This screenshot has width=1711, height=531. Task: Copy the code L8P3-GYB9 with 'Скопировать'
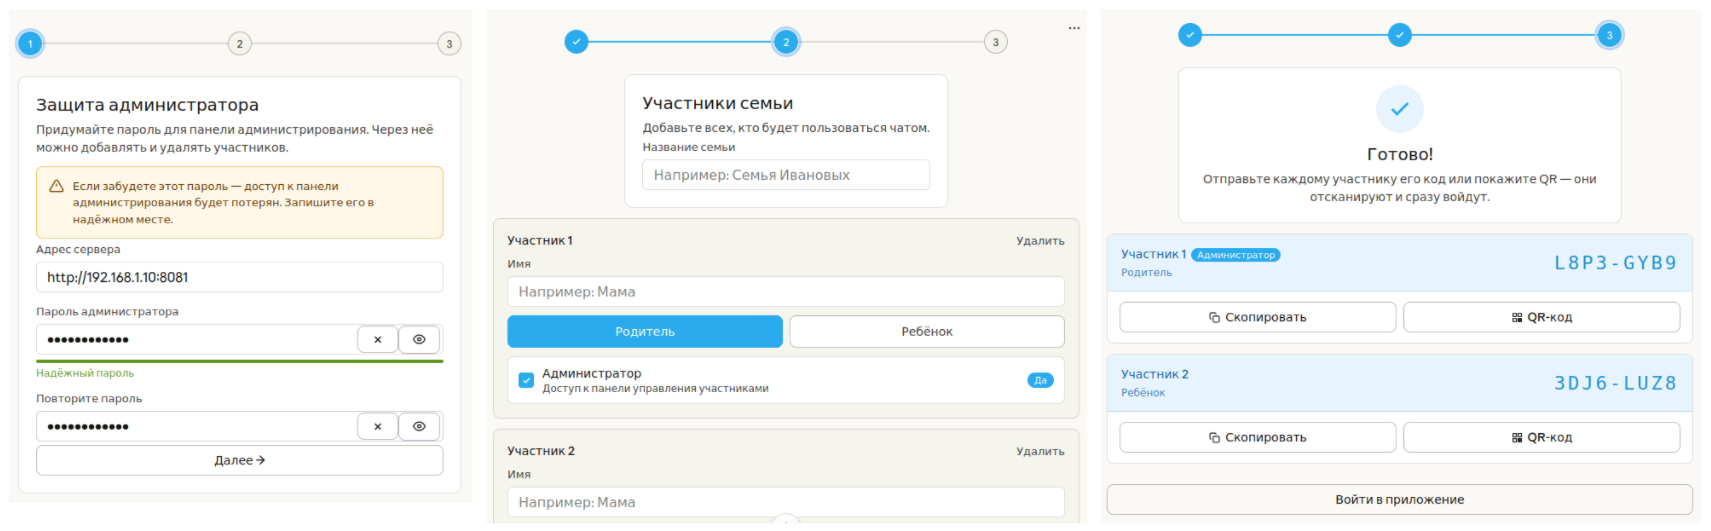1258,317
